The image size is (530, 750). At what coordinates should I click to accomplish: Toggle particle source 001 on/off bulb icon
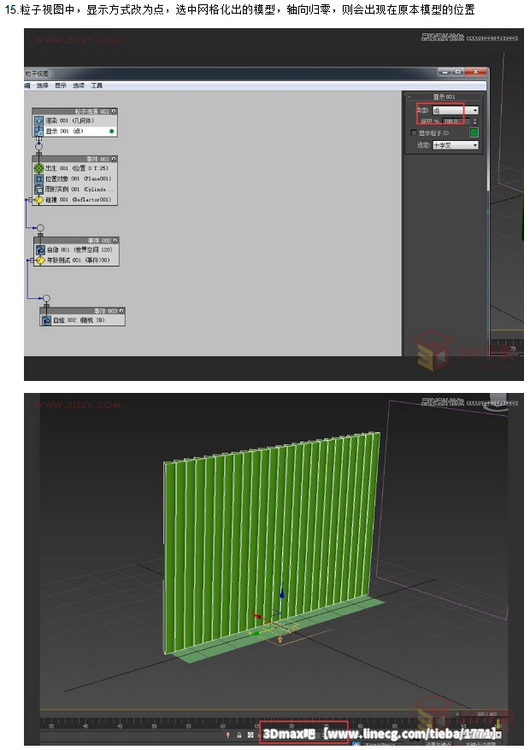(114, 111)
